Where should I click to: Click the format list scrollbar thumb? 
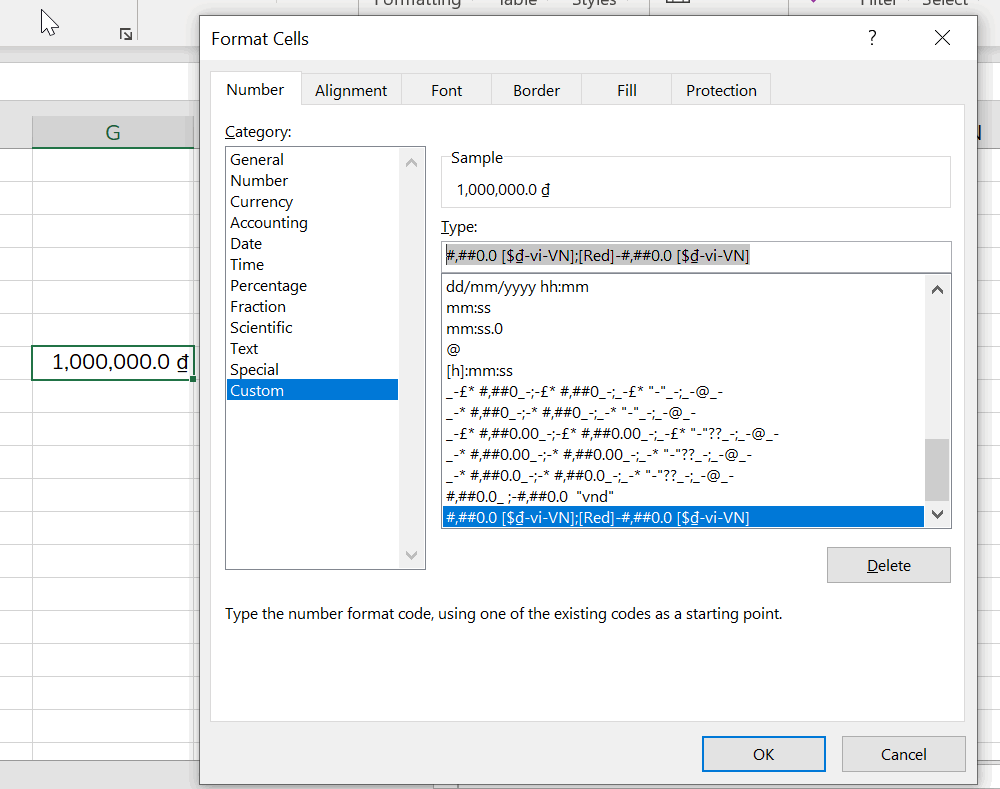click(x=937, y=470)
